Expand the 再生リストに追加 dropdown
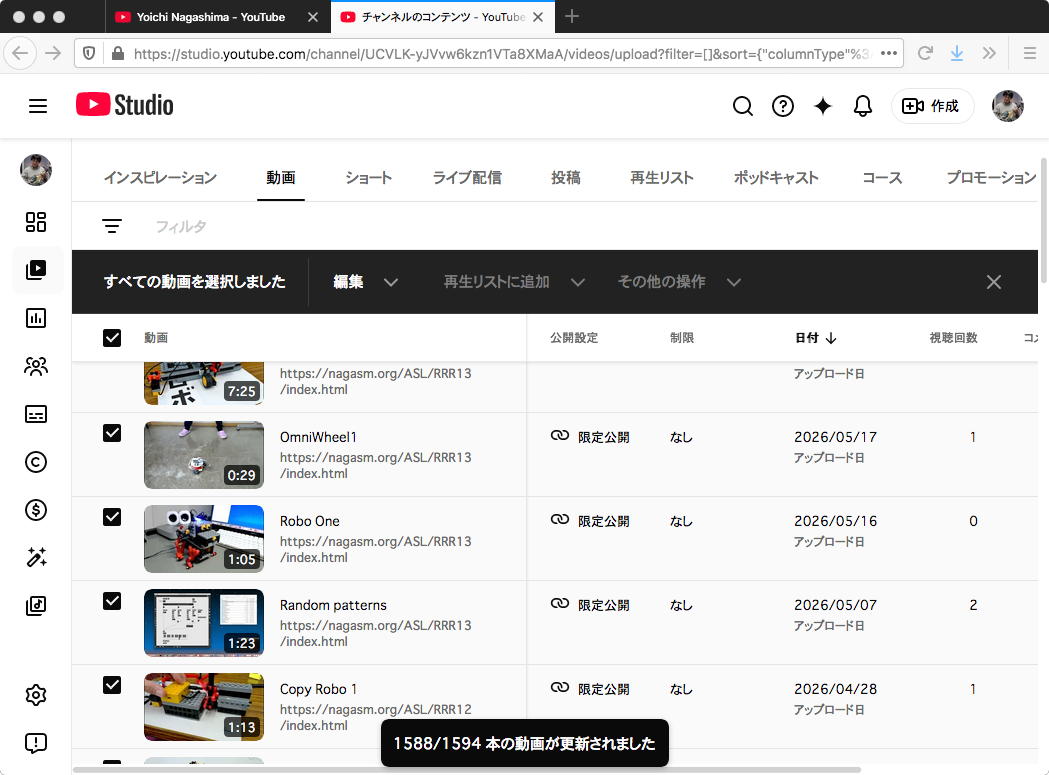 coord(514,282)
